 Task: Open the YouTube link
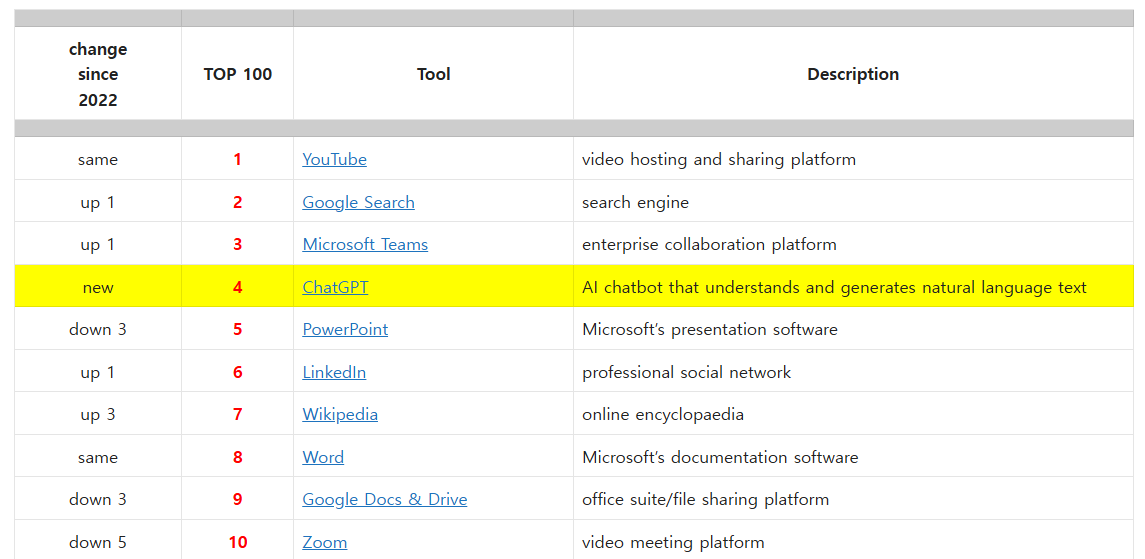[x=334, y=160]
